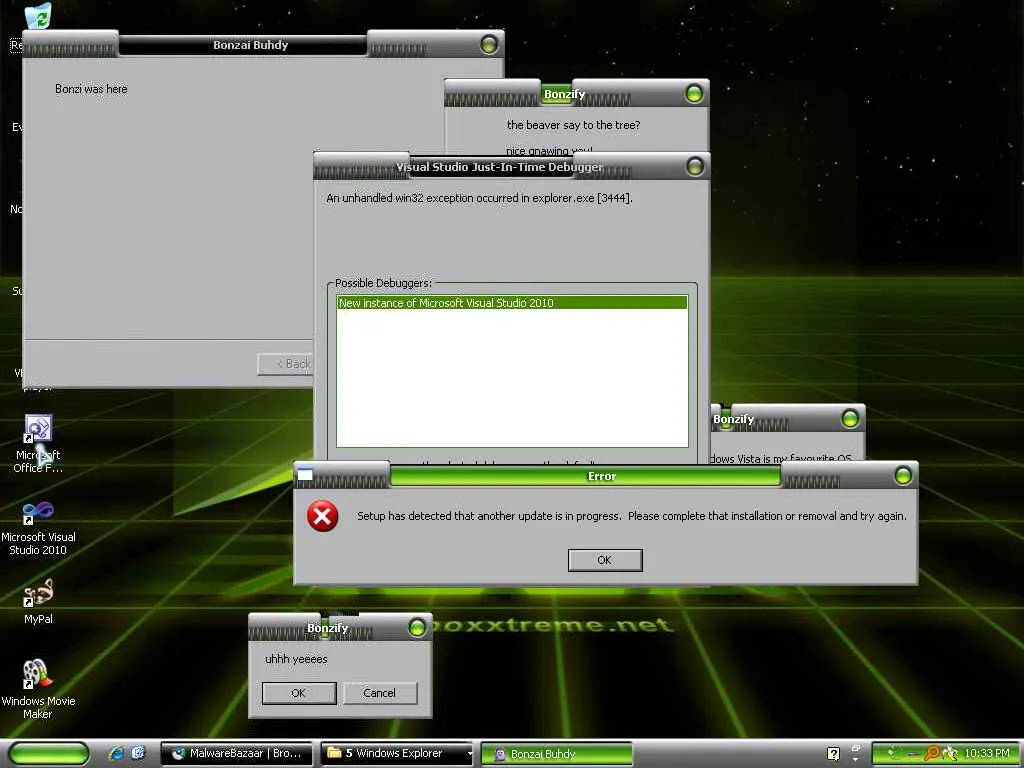
Task: Click the Back button in Bonzai Buhdy window
Action: point(286,364)
